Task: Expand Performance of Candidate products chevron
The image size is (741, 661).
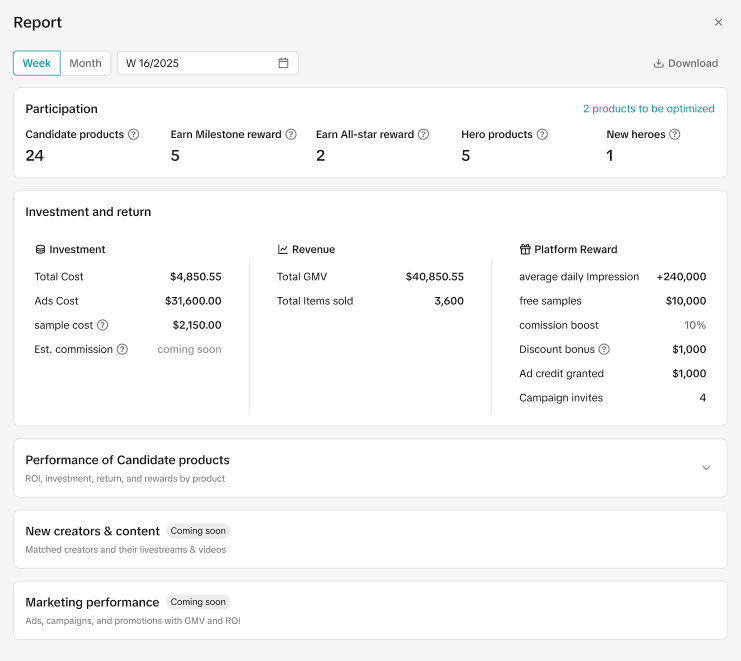Action: pyautogui.click(x=706, y=468)
